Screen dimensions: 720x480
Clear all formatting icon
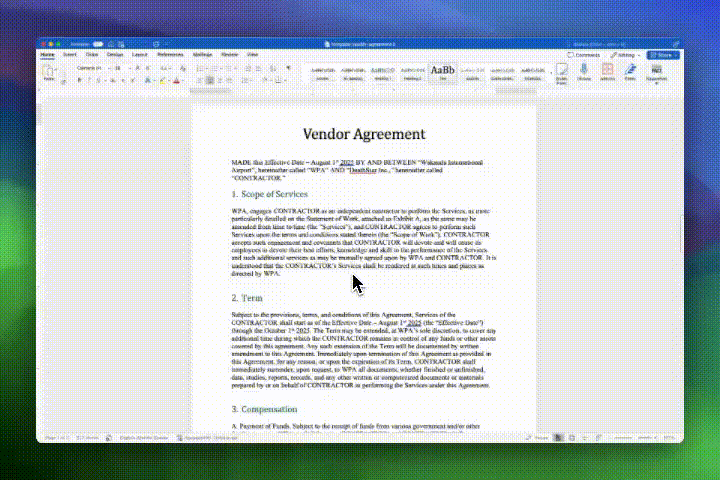pos(183,68)
